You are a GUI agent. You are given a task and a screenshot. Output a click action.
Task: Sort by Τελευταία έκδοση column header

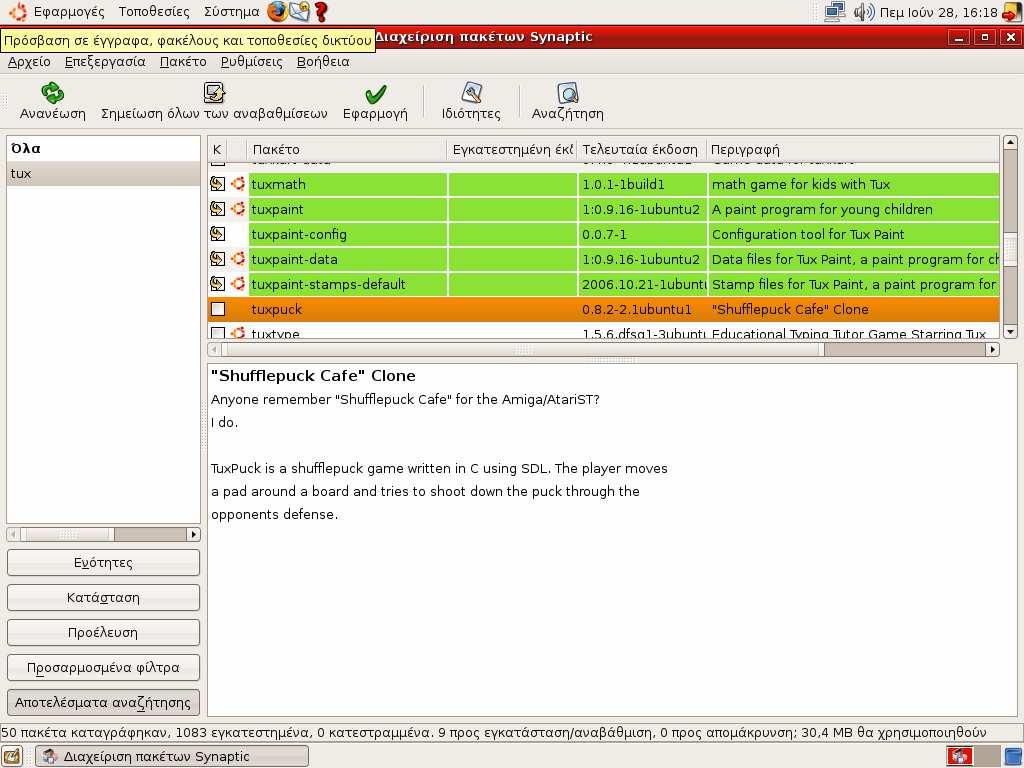point(641,150)
